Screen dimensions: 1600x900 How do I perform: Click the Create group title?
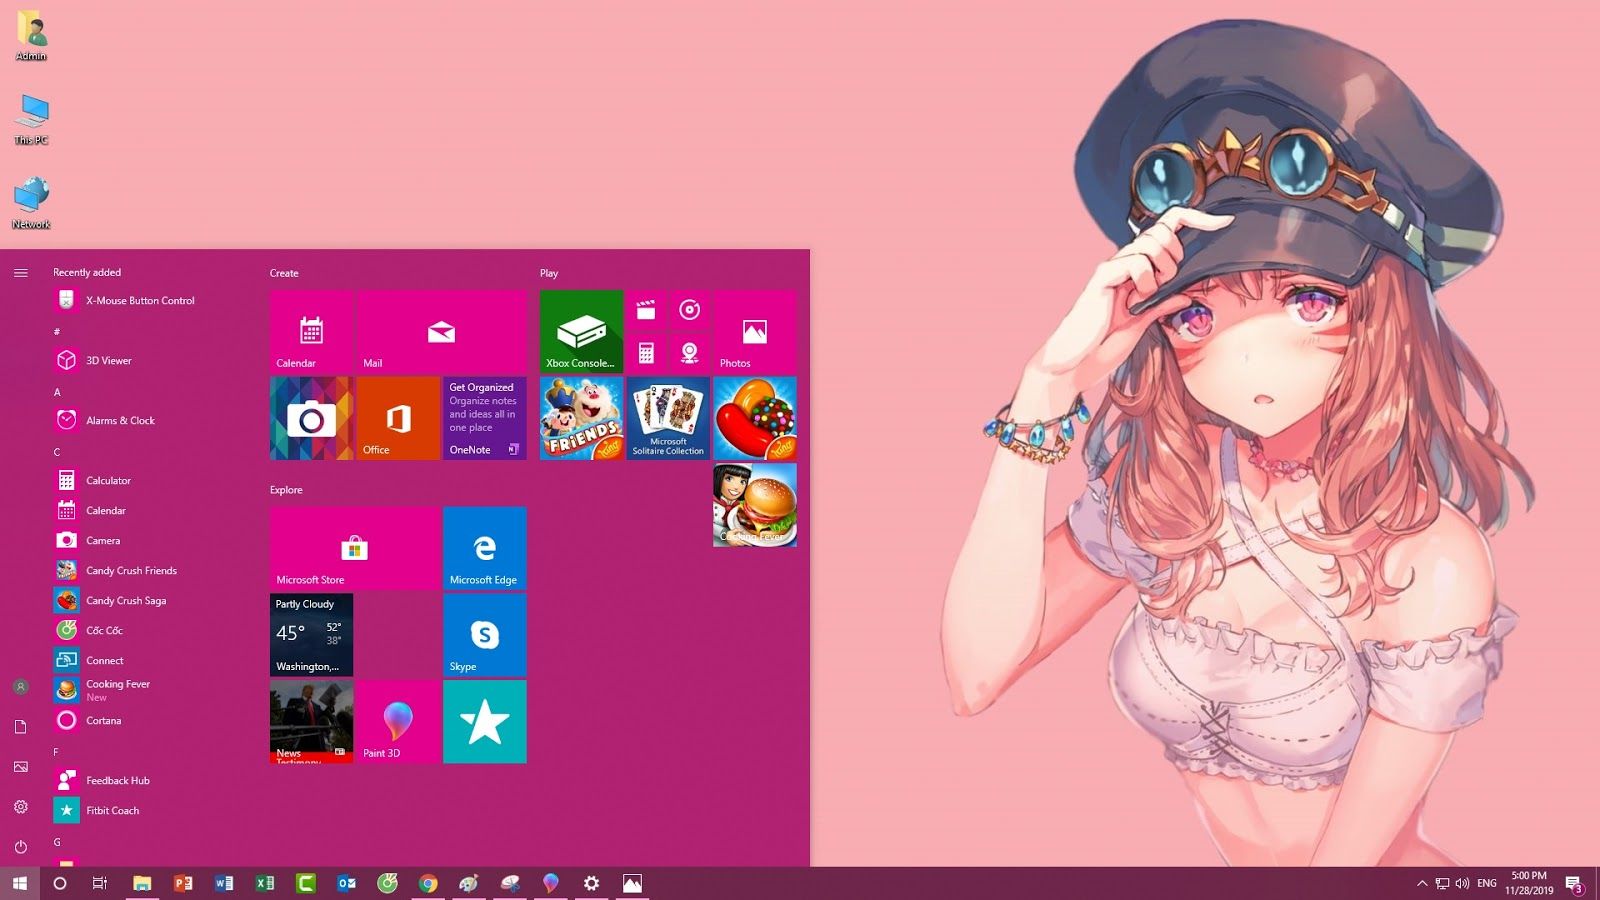(x=284, y=273)
